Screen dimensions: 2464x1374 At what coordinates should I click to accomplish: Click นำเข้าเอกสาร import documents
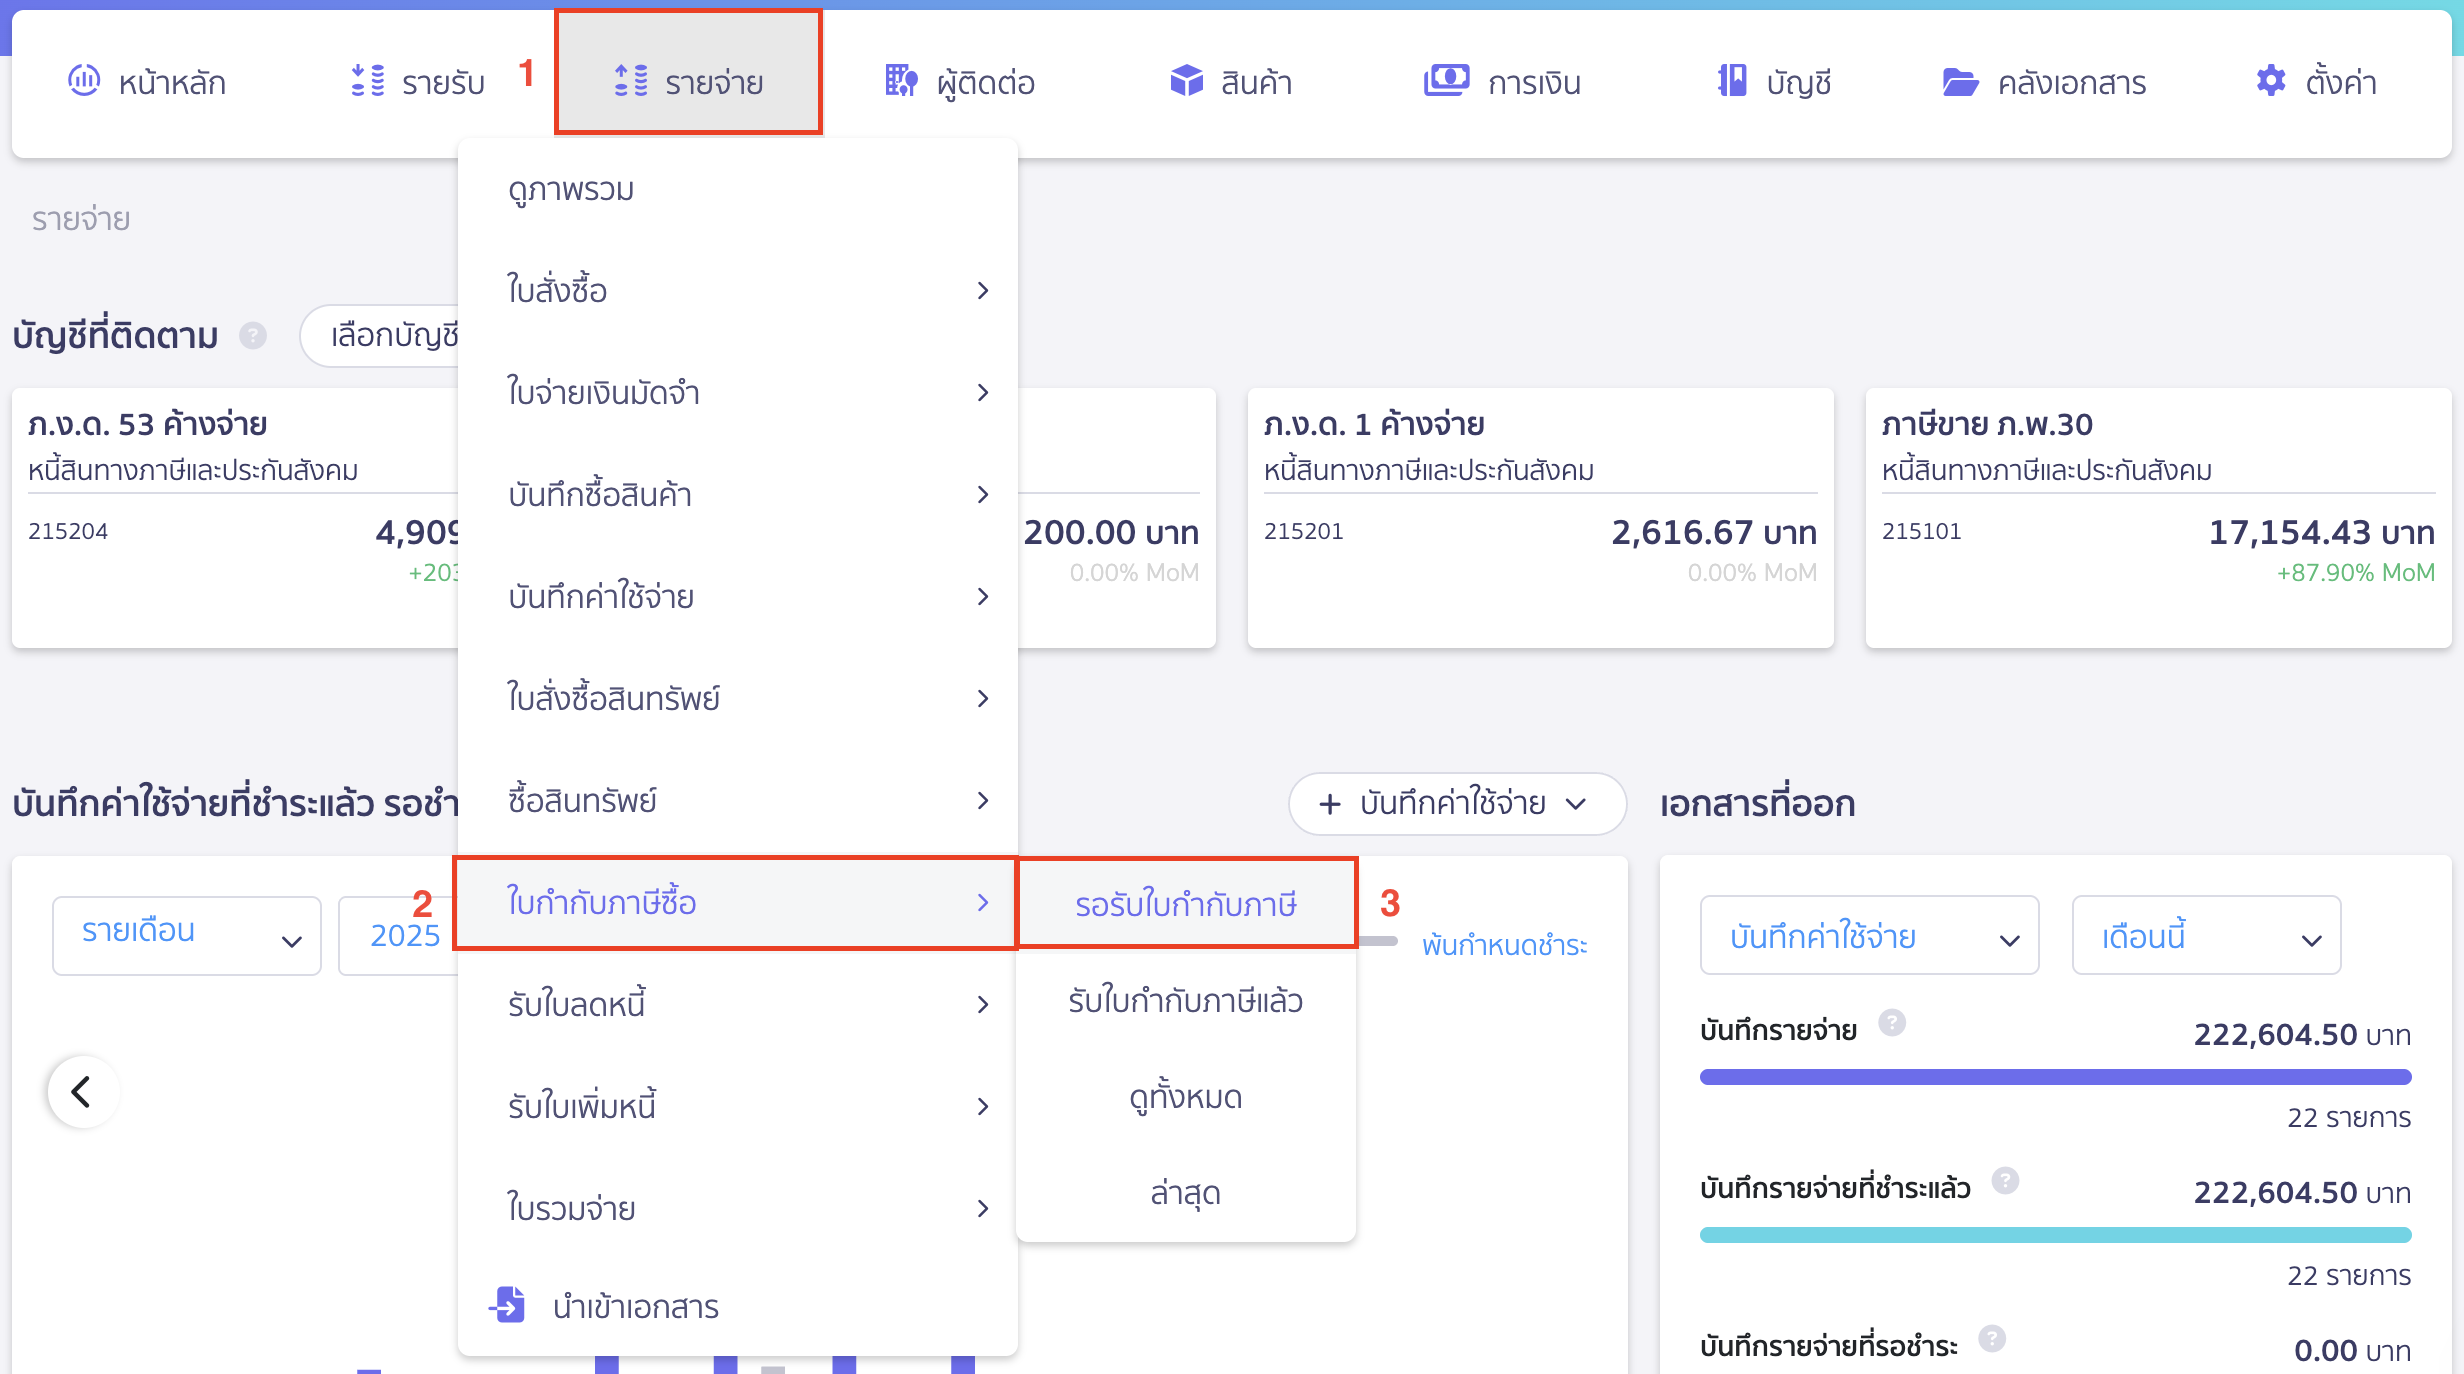click(x=738, y=1306)
